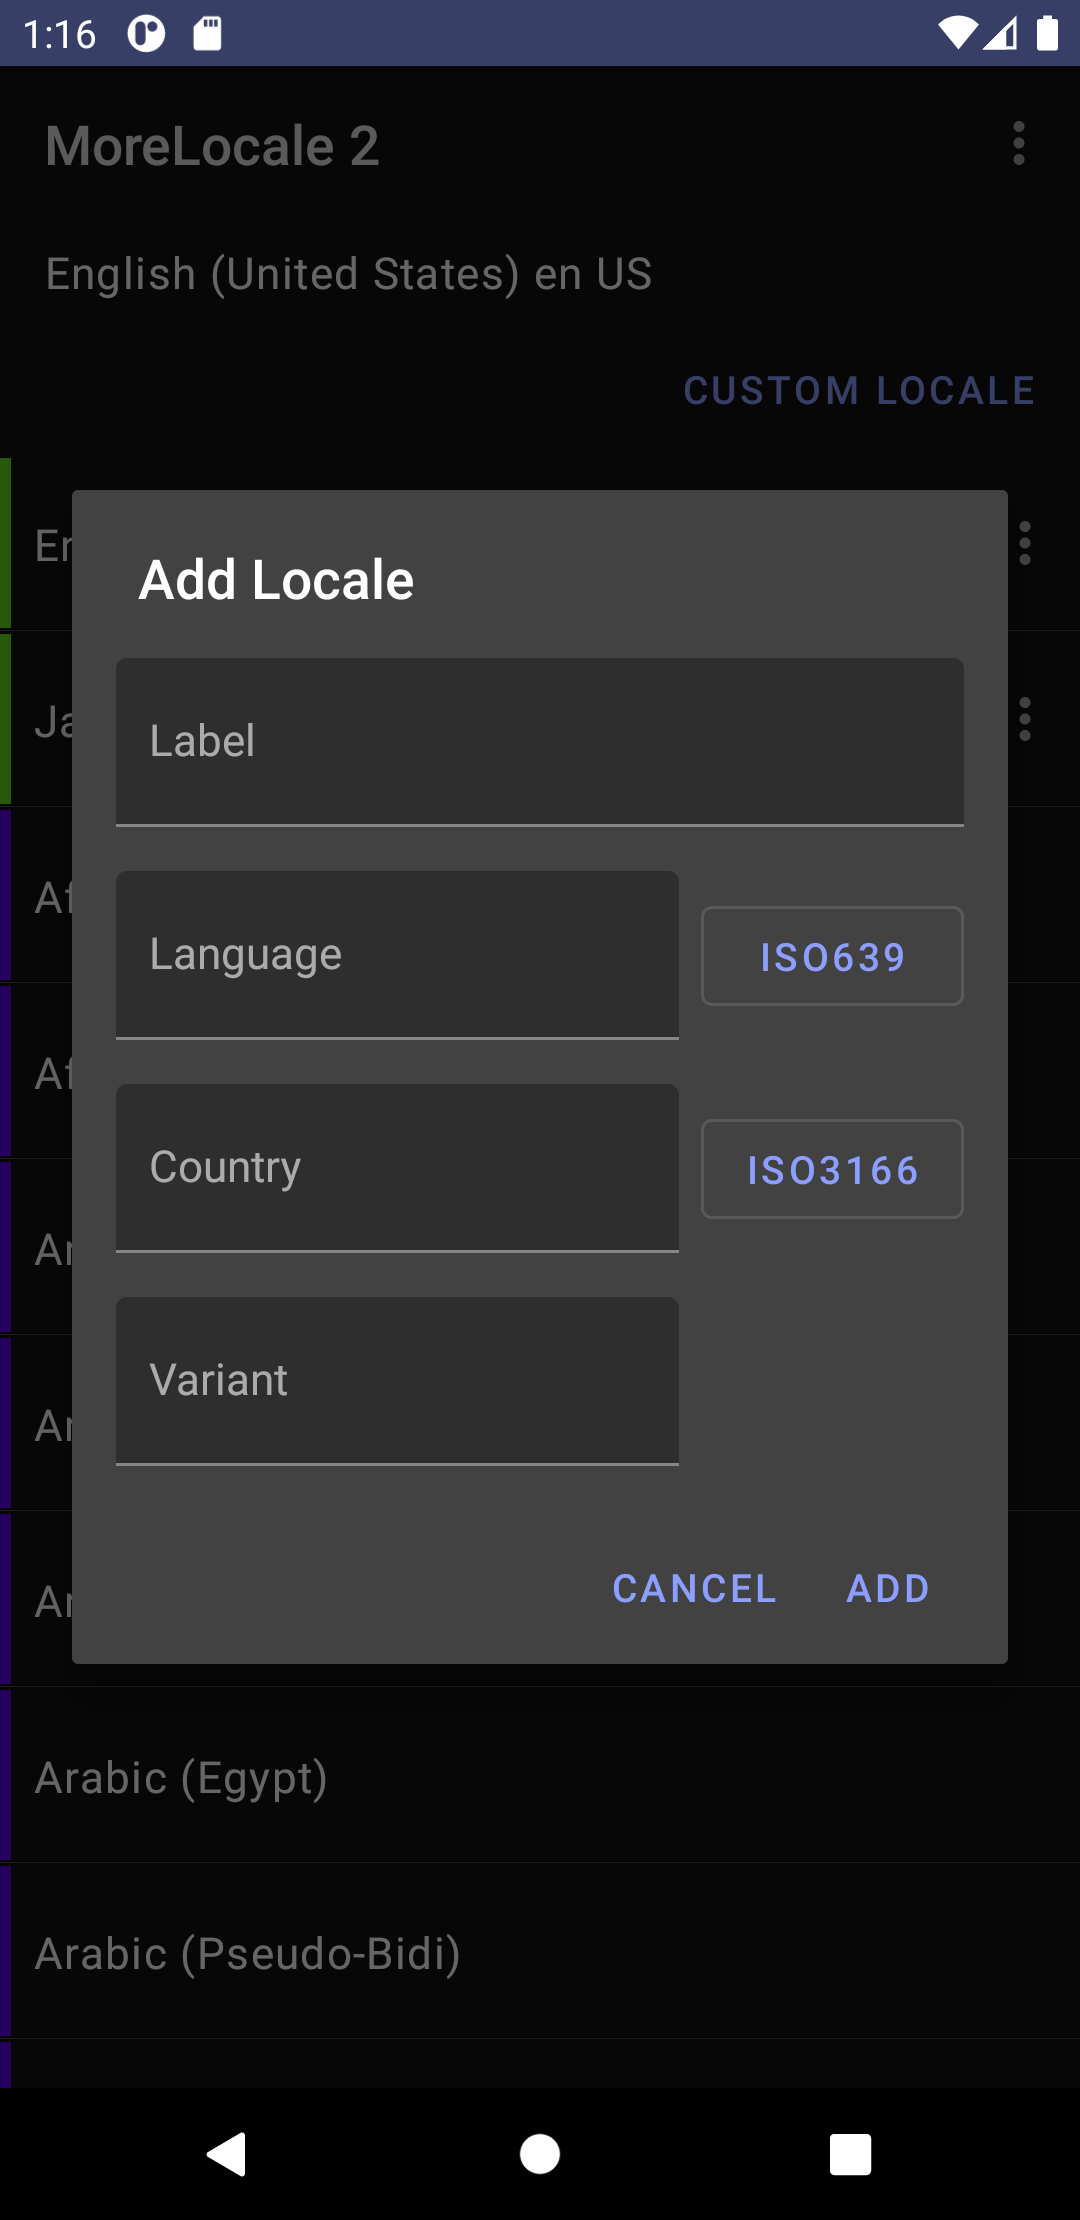This screenshot has height=2220, width=1080.
Task: Tap the recent apps square button
Action: pos(851,2154)
